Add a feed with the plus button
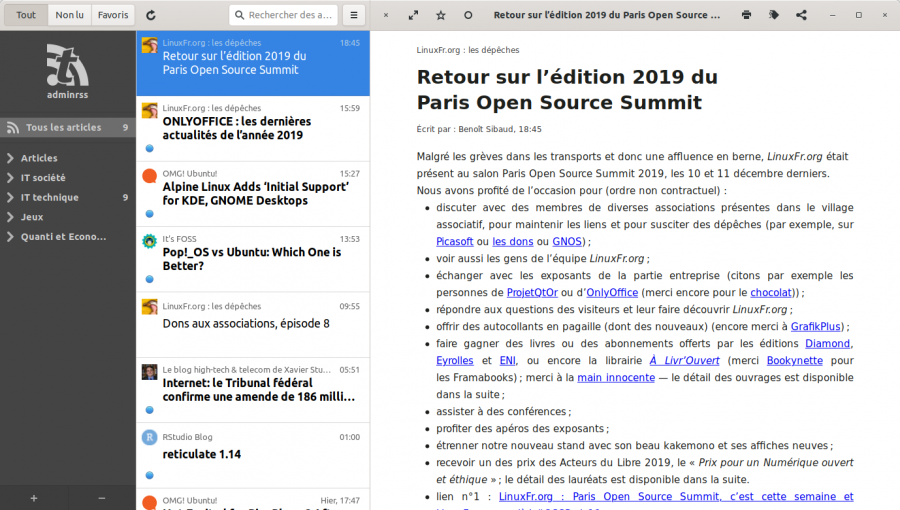The height and width of the screenshot is (510, 900). coord(34,498)
